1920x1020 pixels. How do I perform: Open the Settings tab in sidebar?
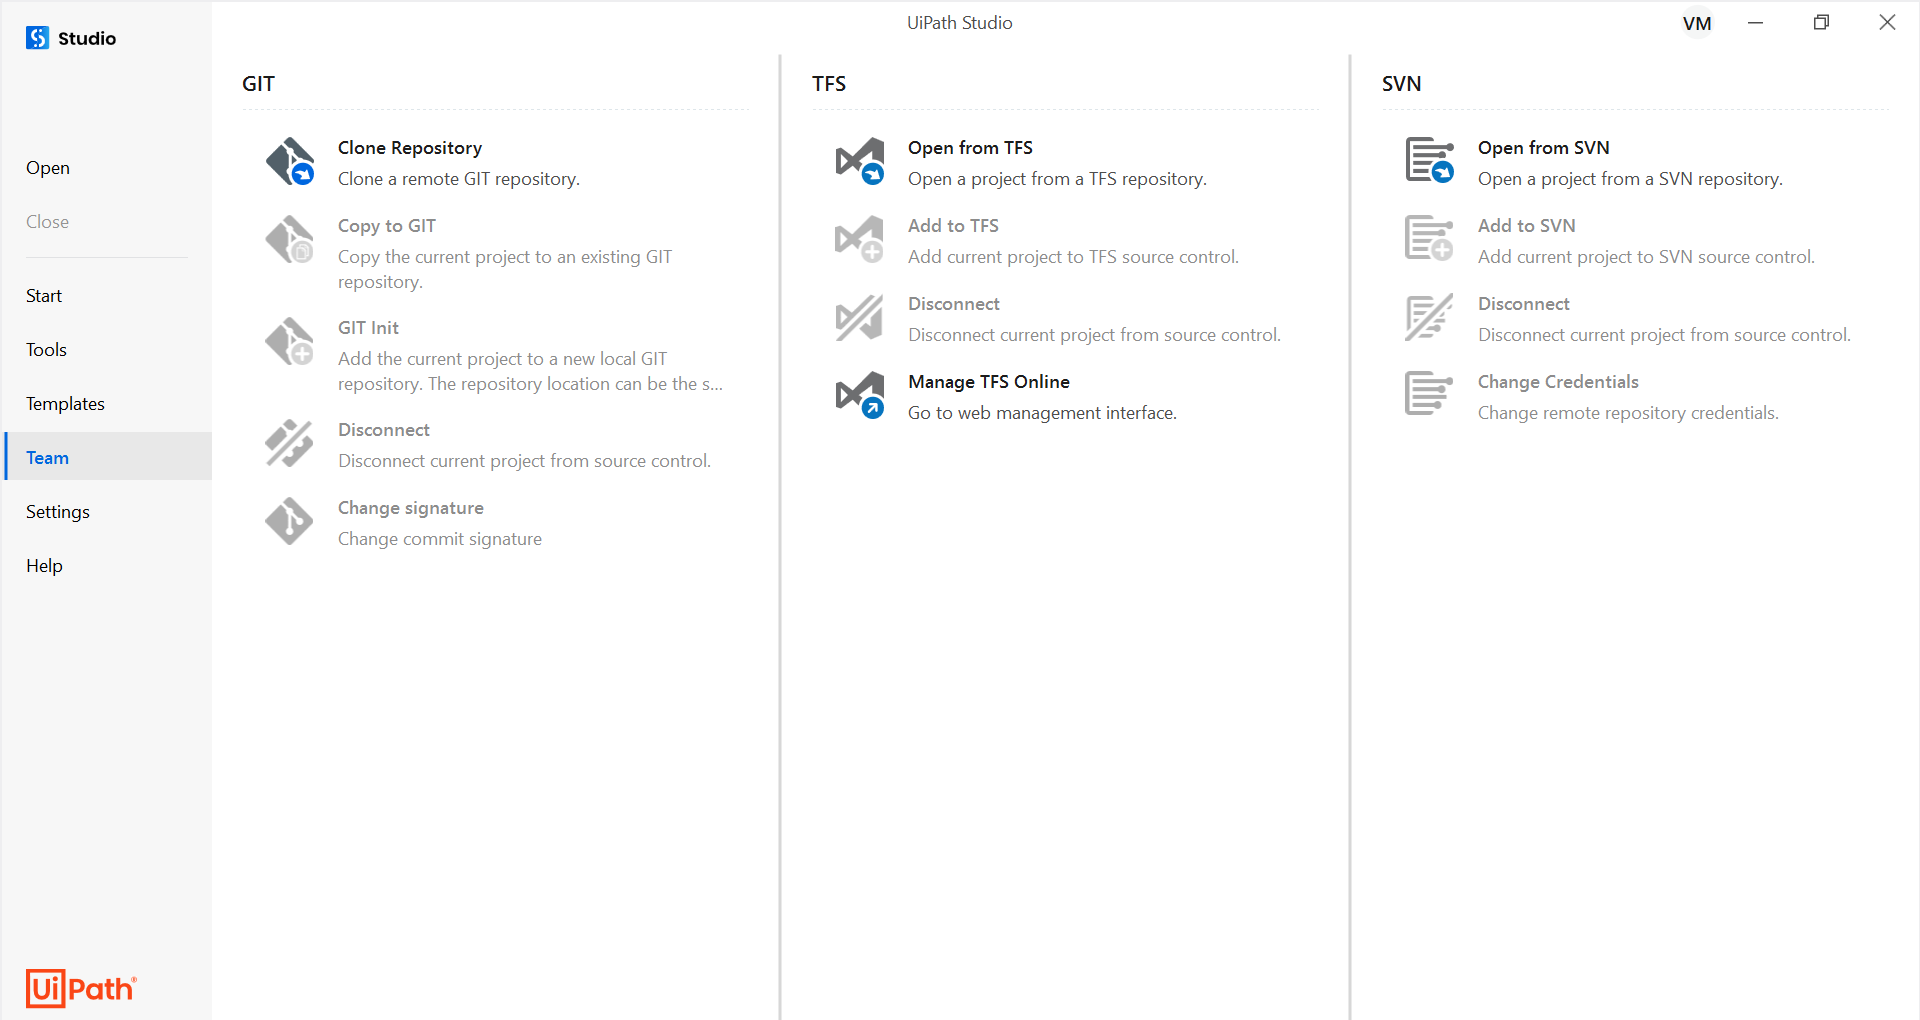coord(58,512)
